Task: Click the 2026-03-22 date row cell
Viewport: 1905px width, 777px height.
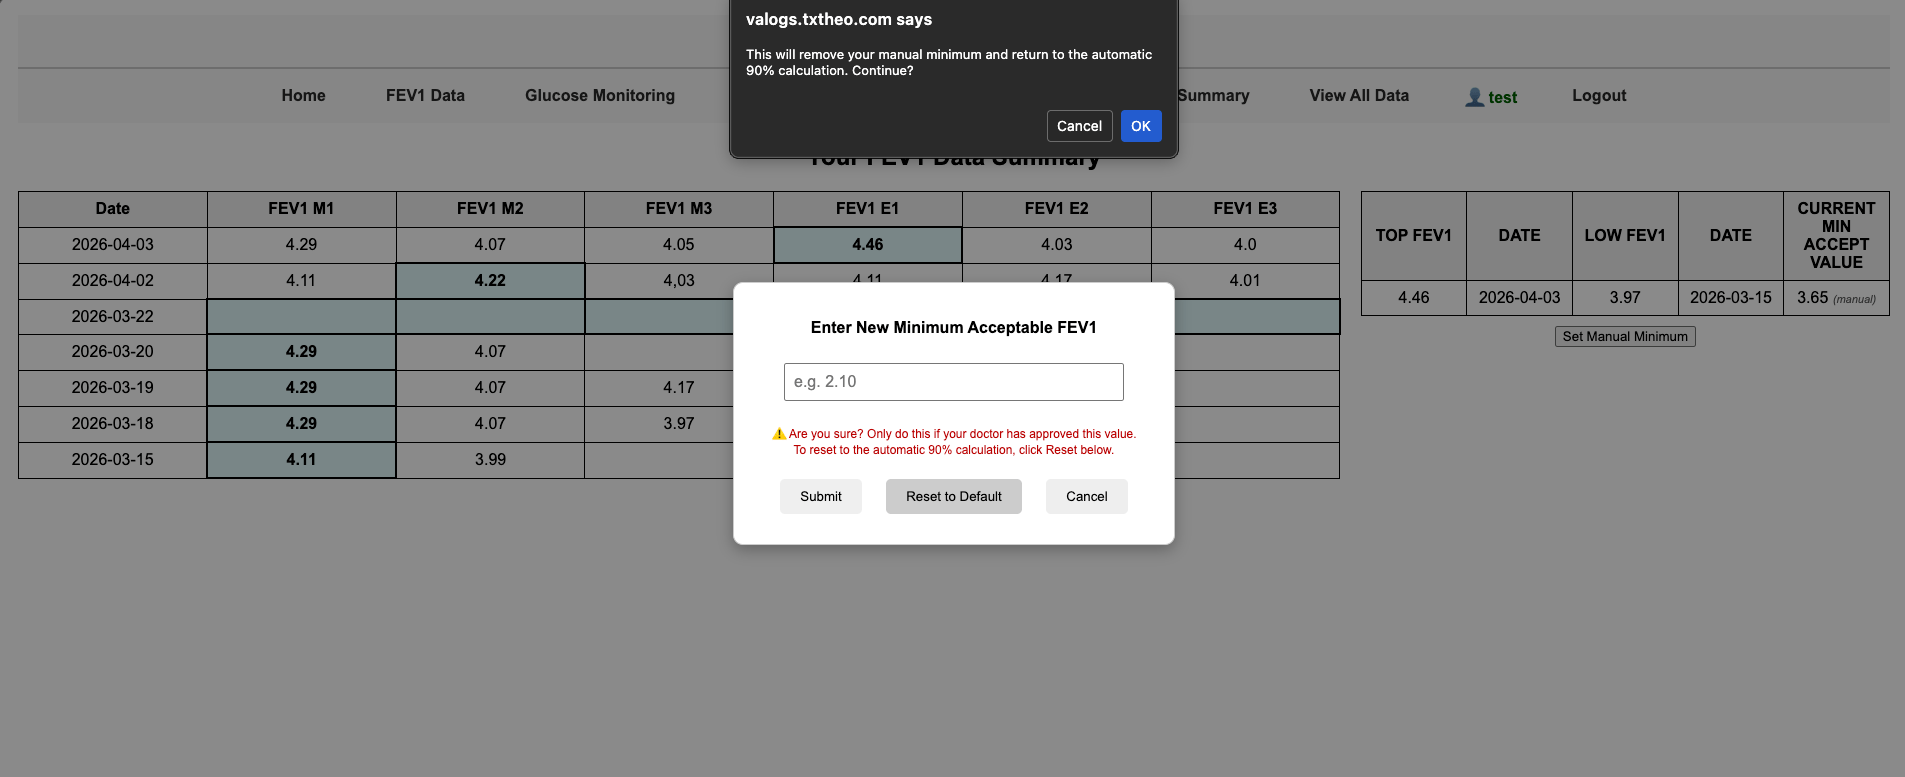Action: [x=113, y=317]
